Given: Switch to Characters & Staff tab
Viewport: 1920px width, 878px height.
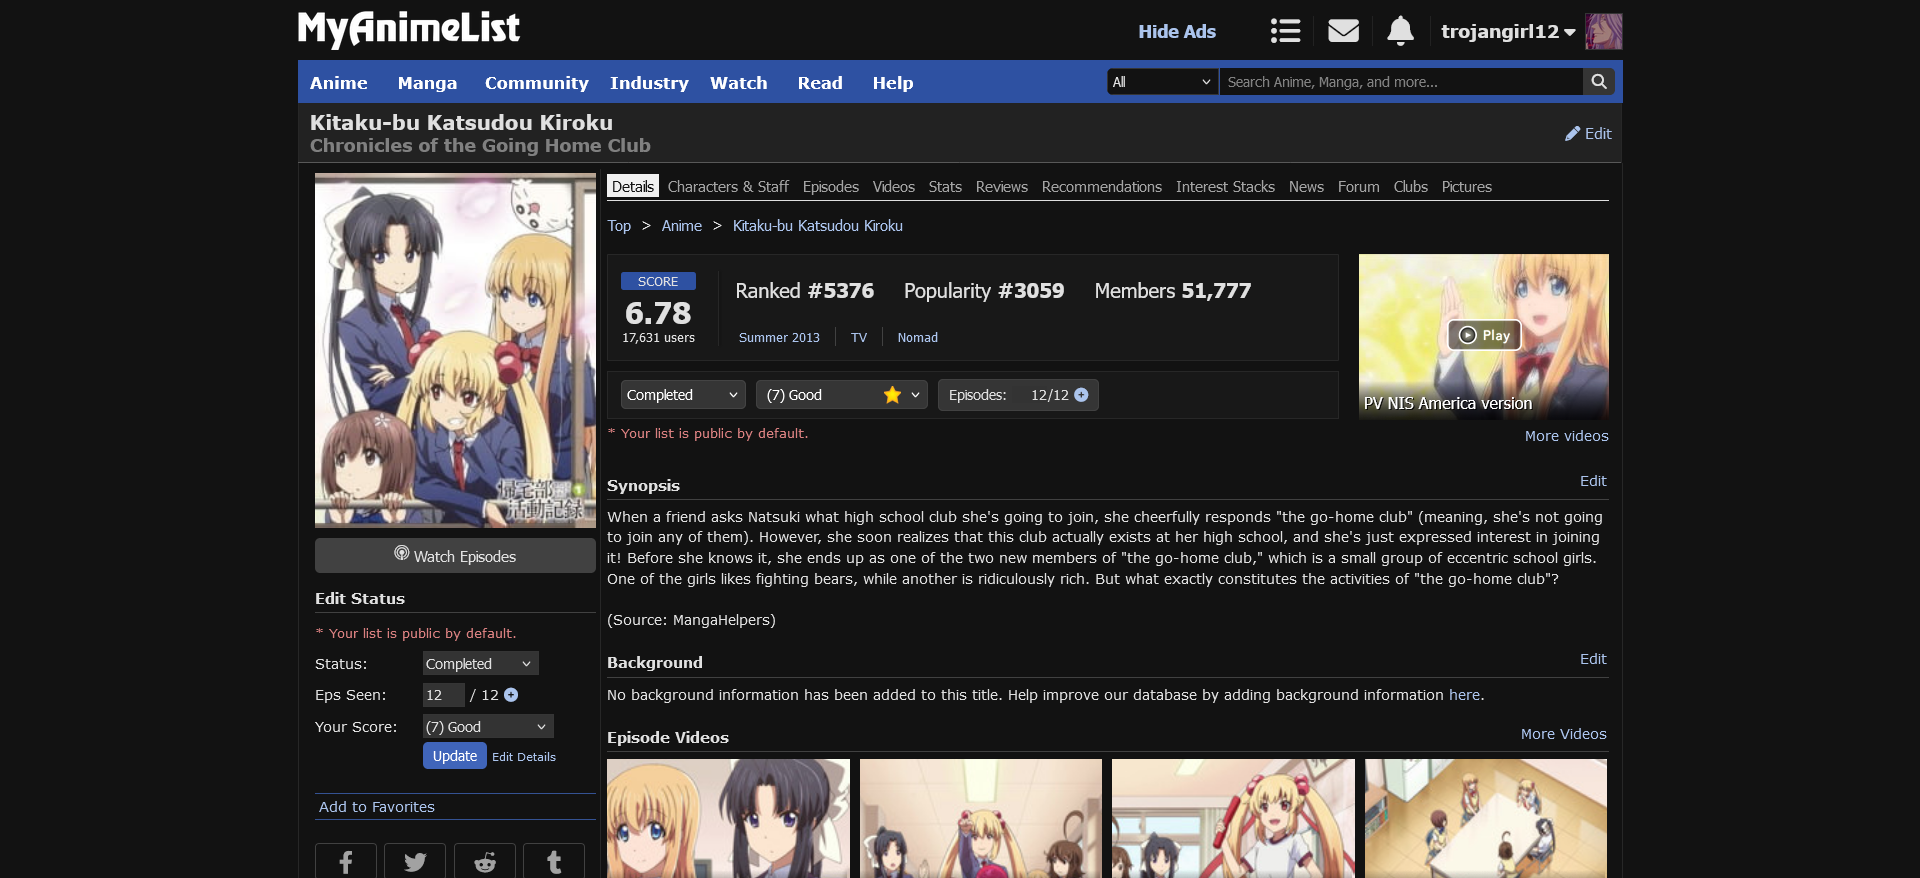Looking at the screenshot, I should (x=727, y=187).
